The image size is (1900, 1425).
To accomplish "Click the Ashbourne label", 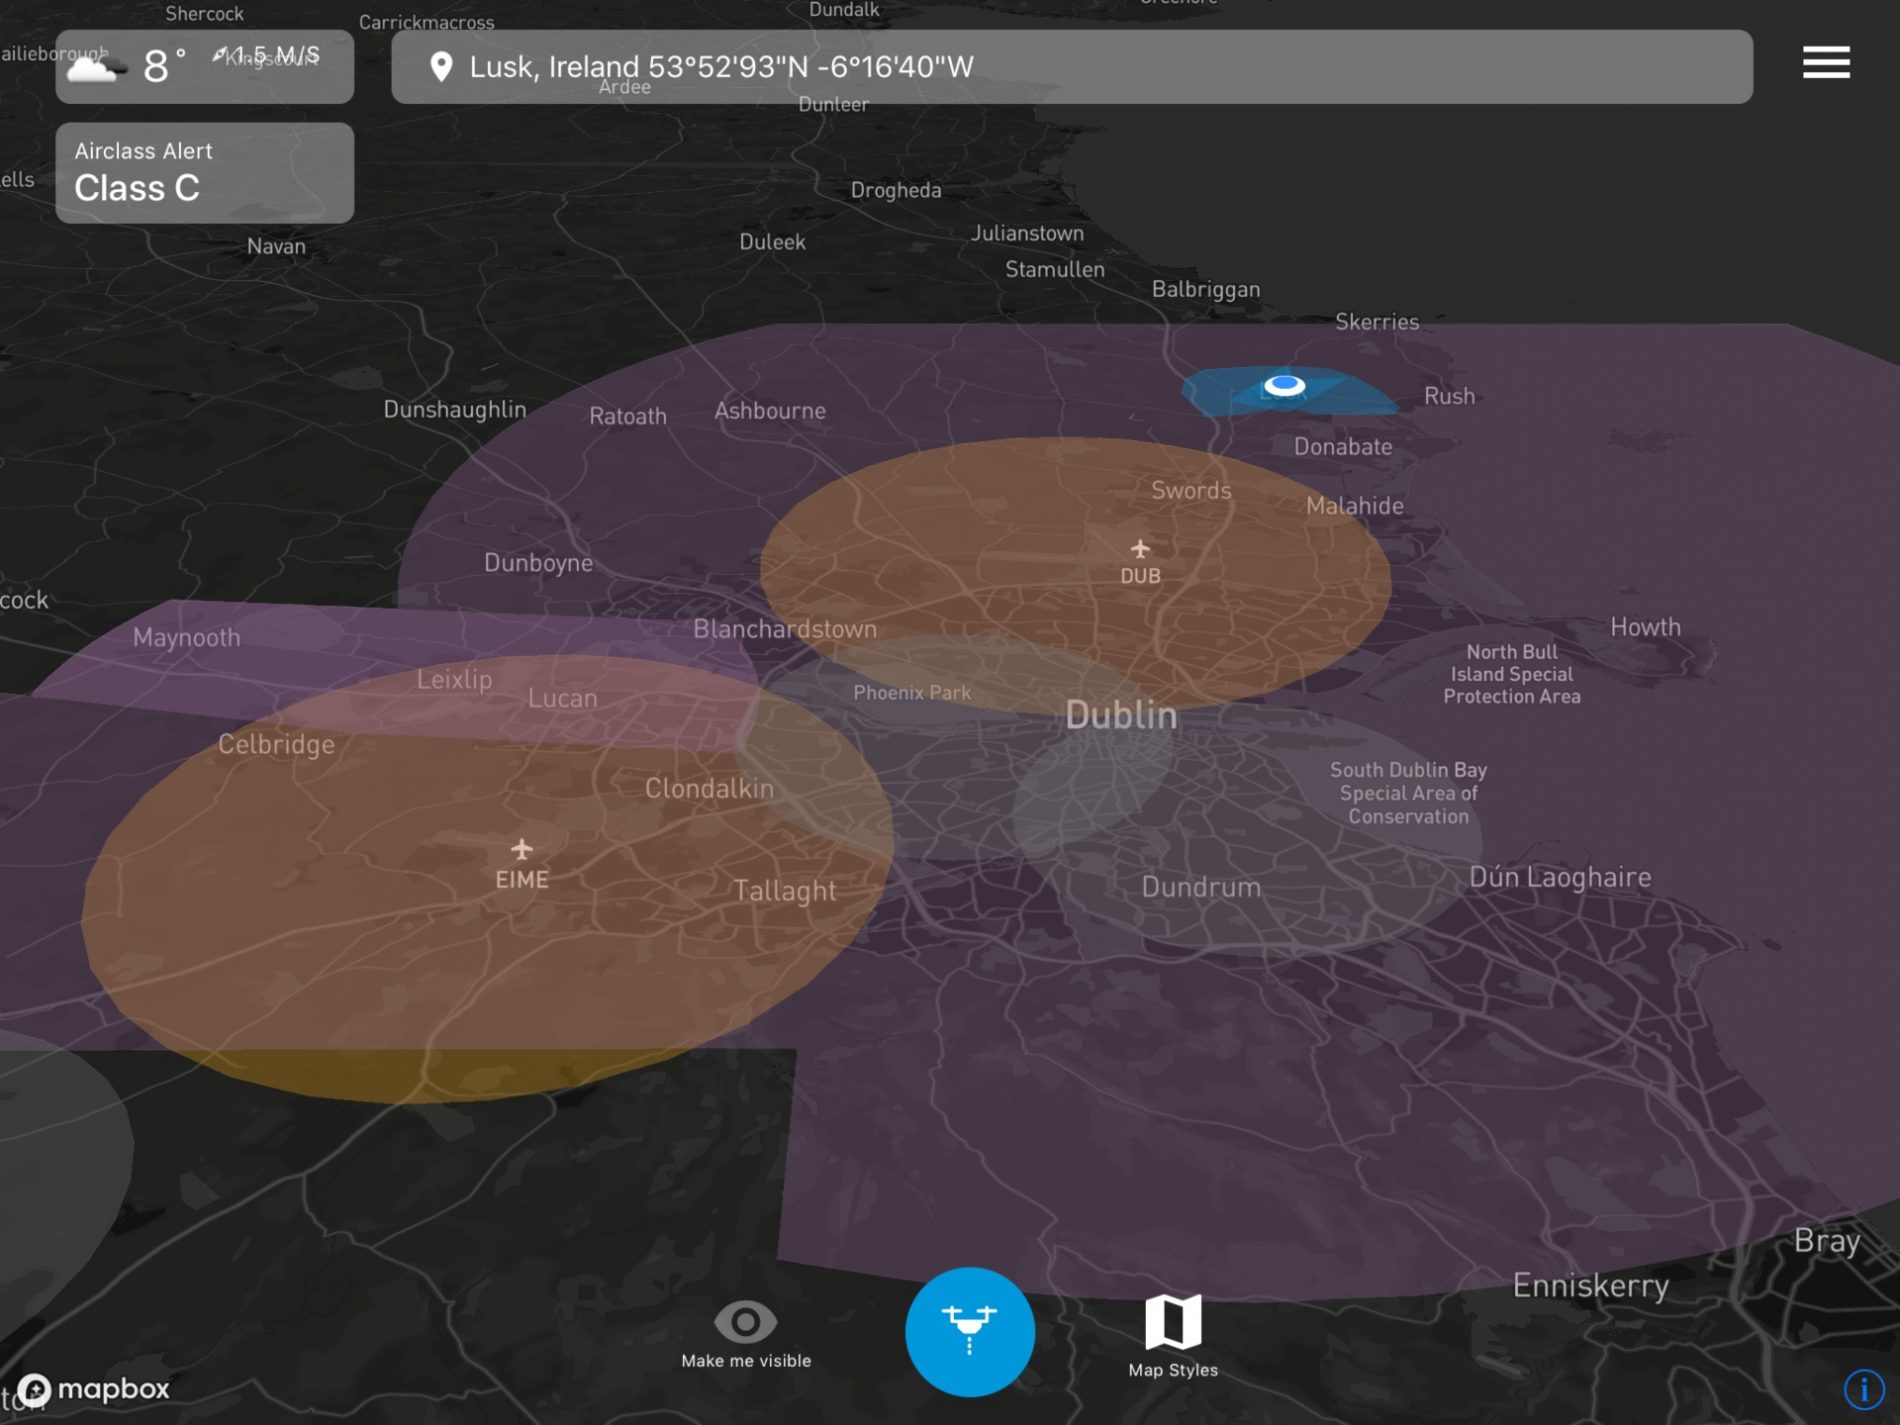I will coord(770,410).
